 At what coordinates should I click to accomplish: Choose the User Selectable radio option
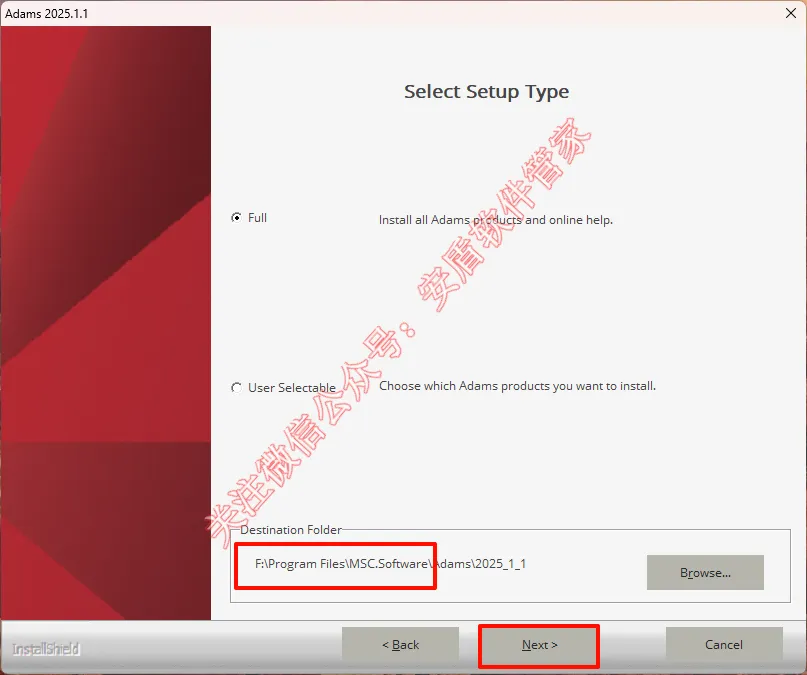click(236, 387)
